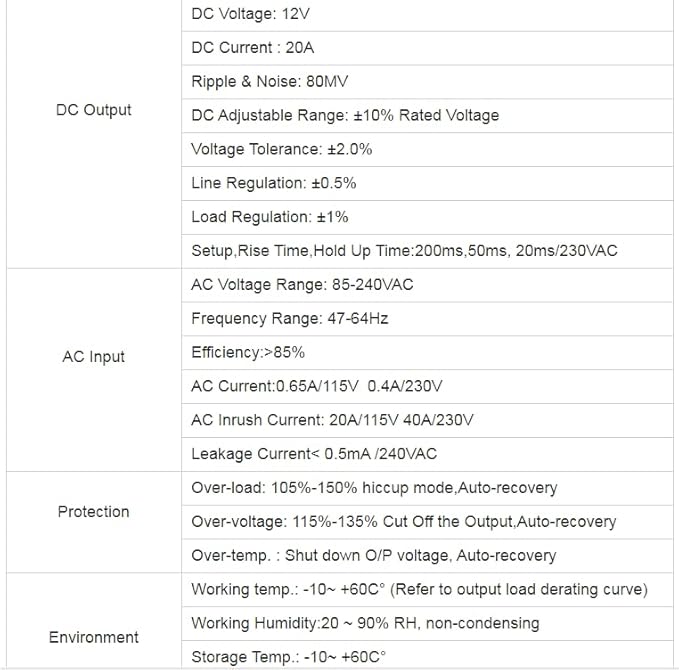
Task: Select the AC Voltage Range: 85-240VAC row
Action: (x=302, y=285)
